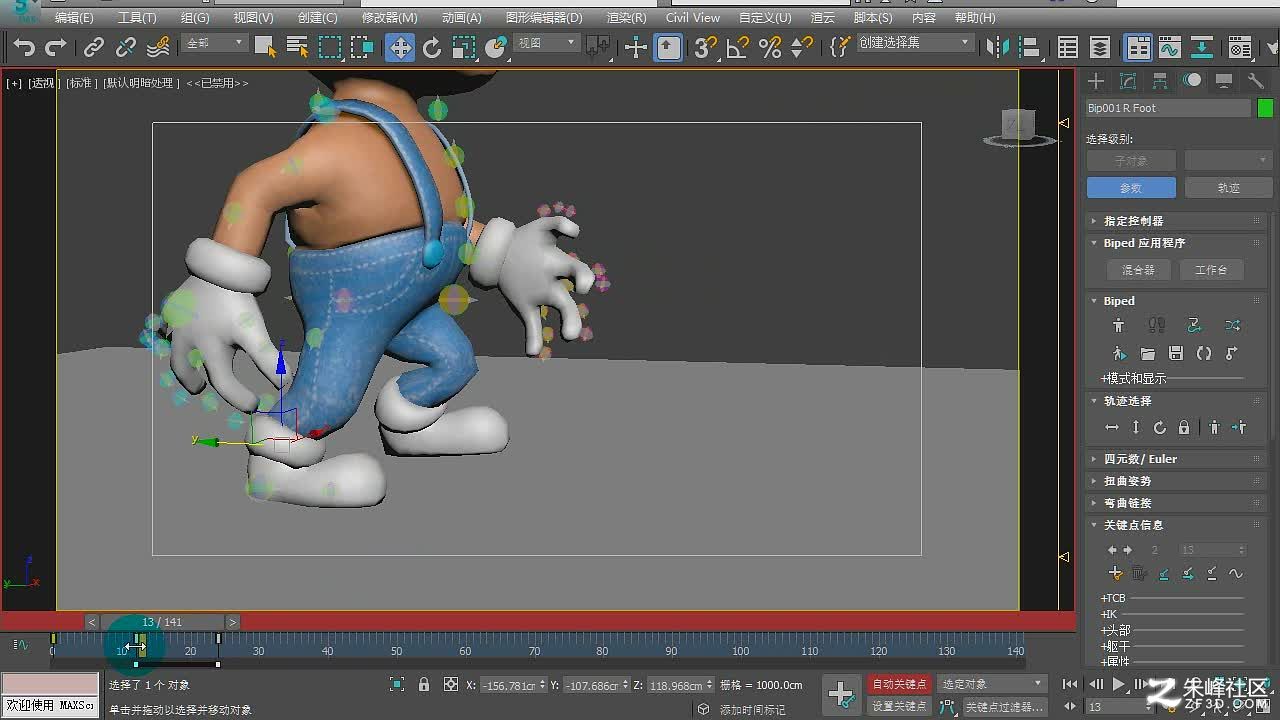Expand the 扭曲姿势 rollout
1280x720 pixels.
pos(1177,481)
